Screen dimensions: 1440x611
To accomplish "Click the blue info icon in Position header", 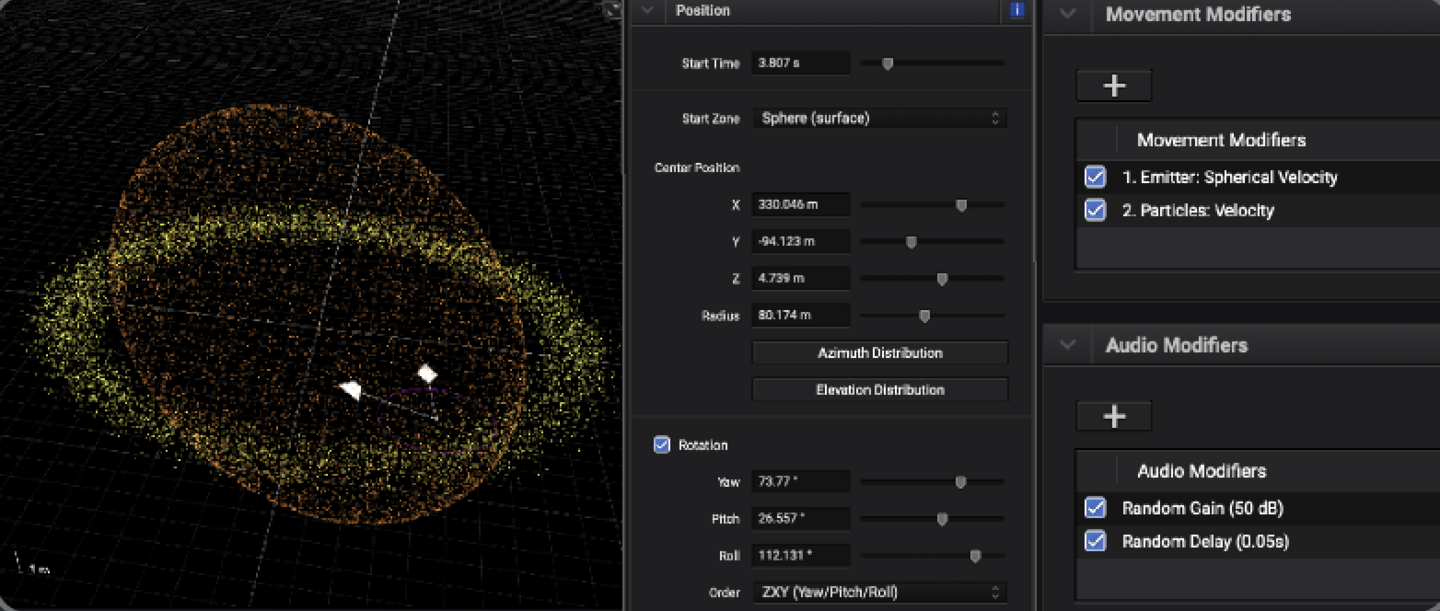I will point(1017,11).
